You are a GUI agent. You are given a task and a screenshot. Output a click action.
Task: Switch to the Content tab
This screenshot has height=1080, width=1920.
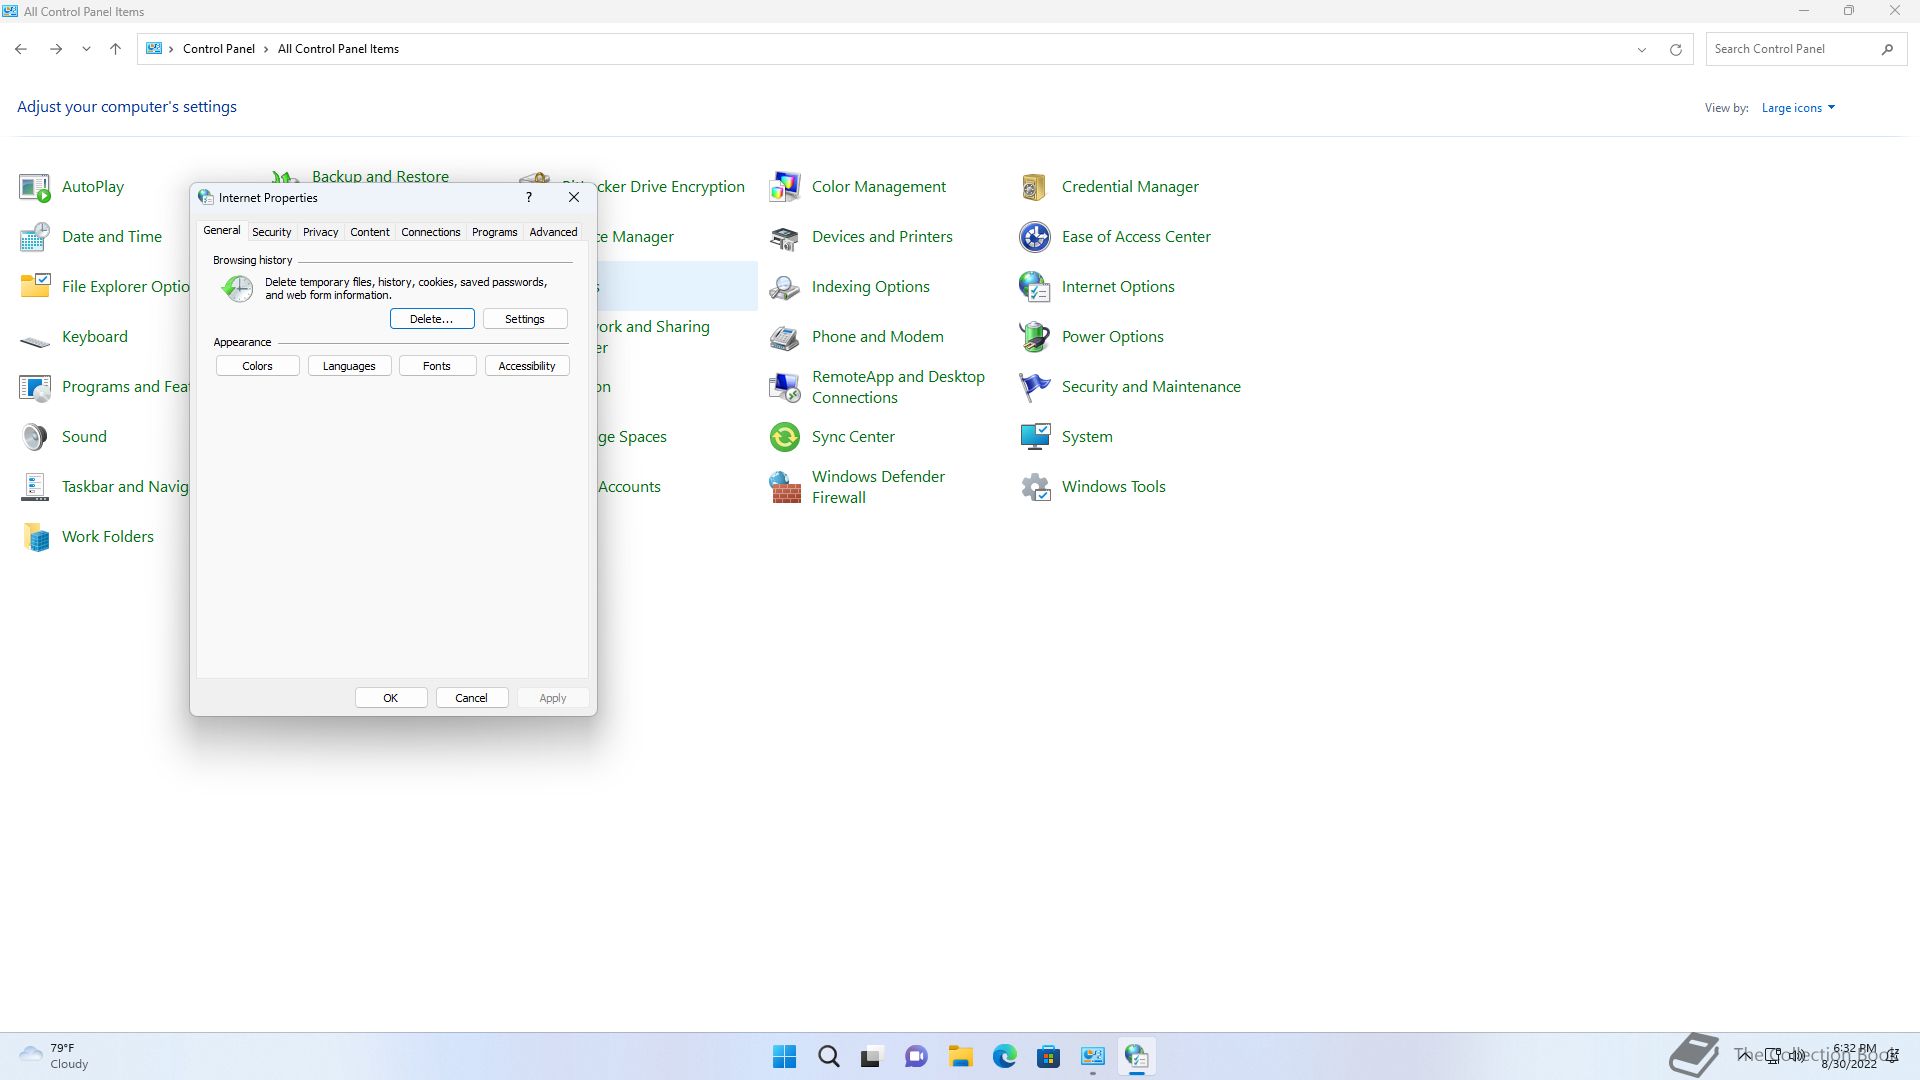click(369, 232)
